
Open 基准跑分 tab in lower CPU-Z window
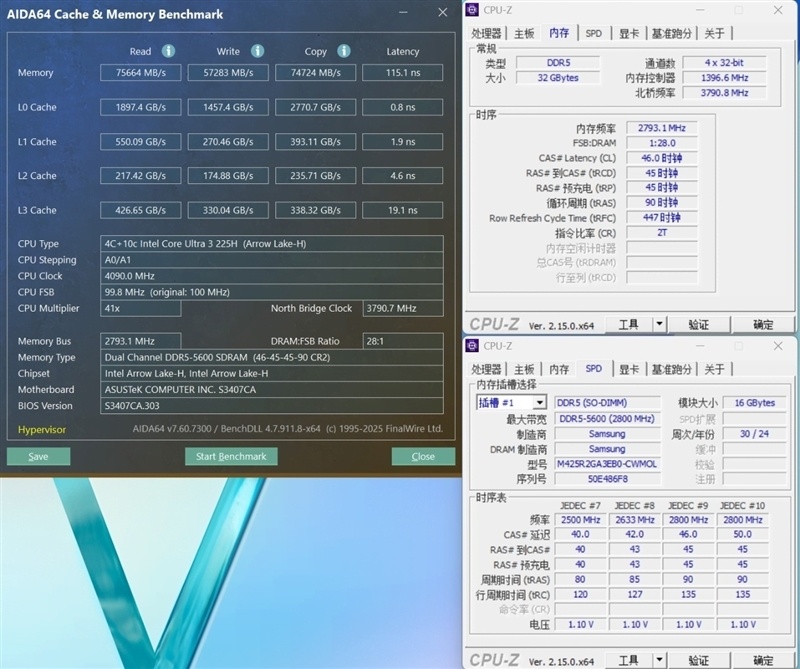(x=670, y=369)
